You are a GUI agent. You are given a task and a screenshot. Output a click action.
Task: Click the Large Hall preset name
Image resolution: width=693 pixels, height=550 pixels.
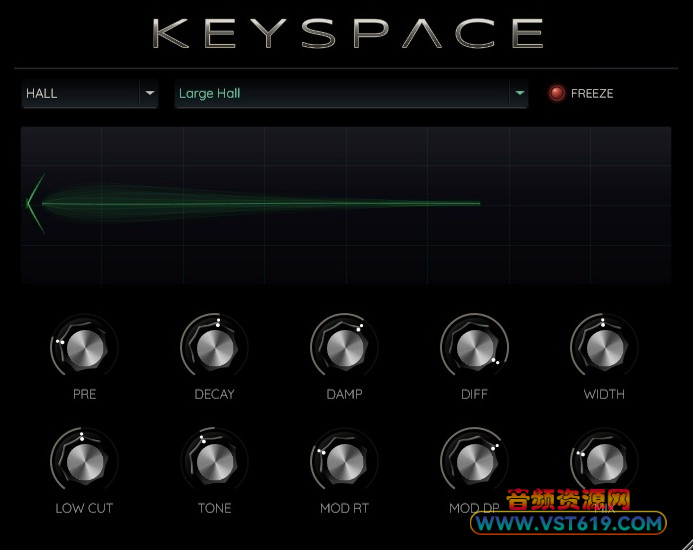[209, 93]
